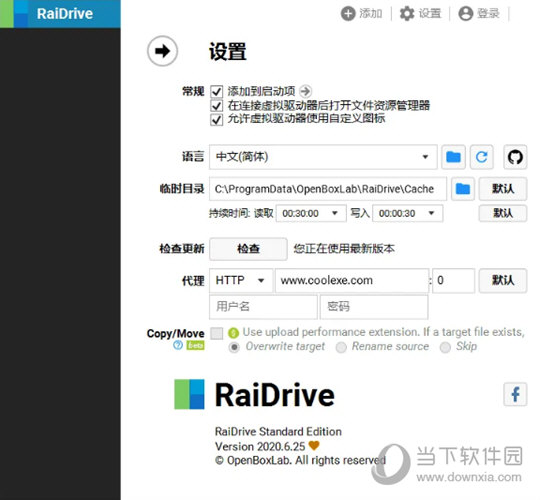The height and width of the screenshot is (500, 540).
Task: Open 设置 gear icon in header
Action: coord(407,14)
